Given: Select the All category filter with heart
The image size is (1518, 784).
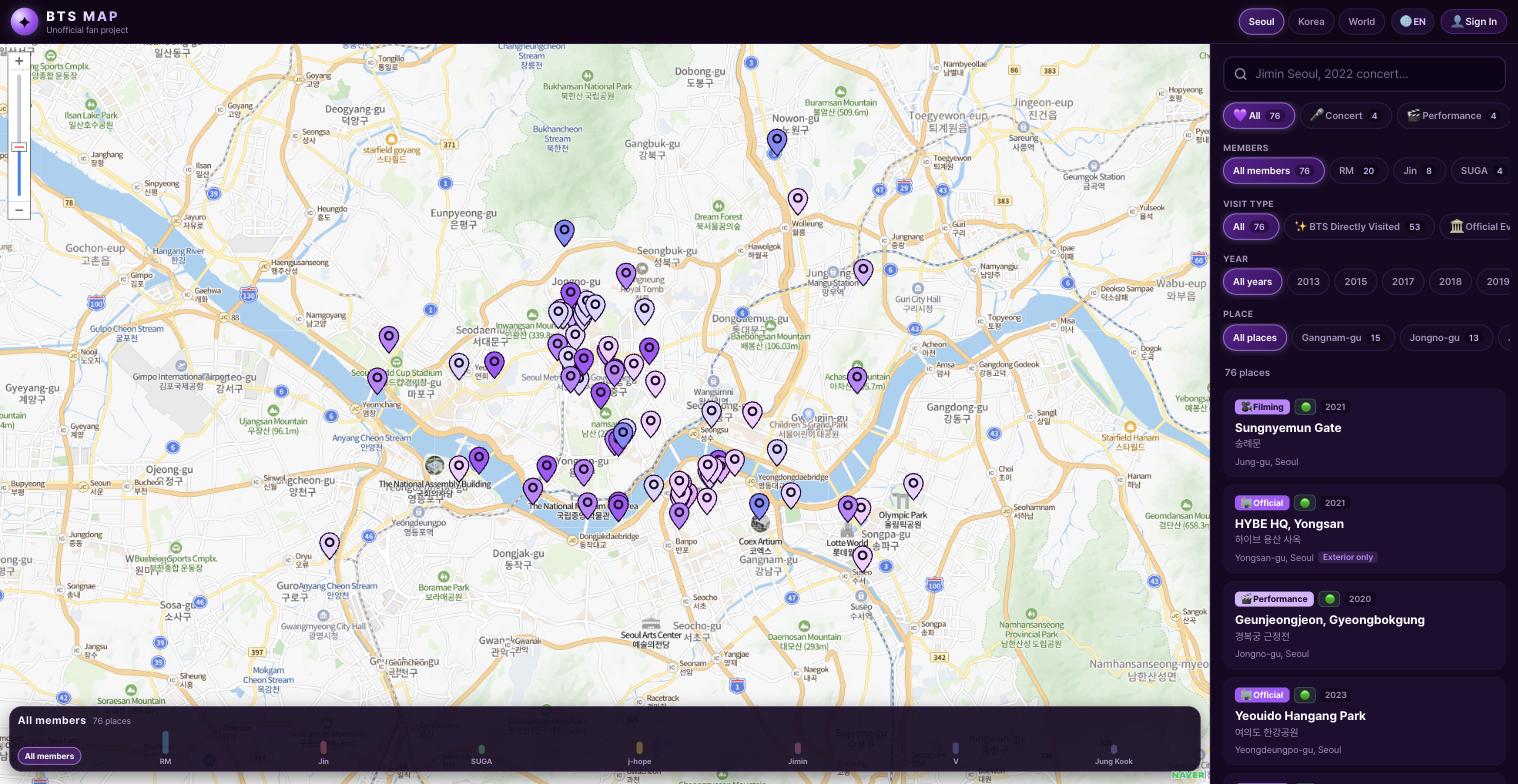Looking at the screenshot, I should click(1259, 116).
